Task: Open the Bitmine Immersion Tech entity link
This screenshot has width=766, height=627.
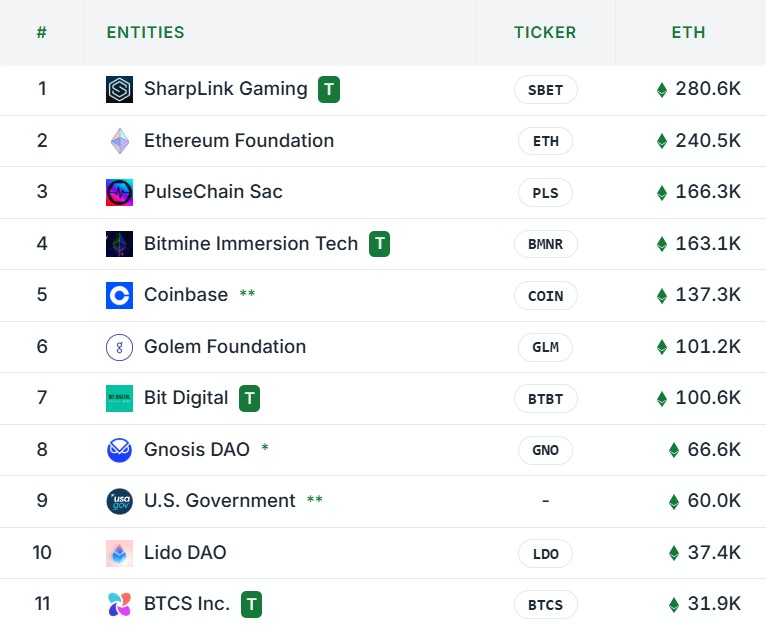Action: (x=251, y=243)
